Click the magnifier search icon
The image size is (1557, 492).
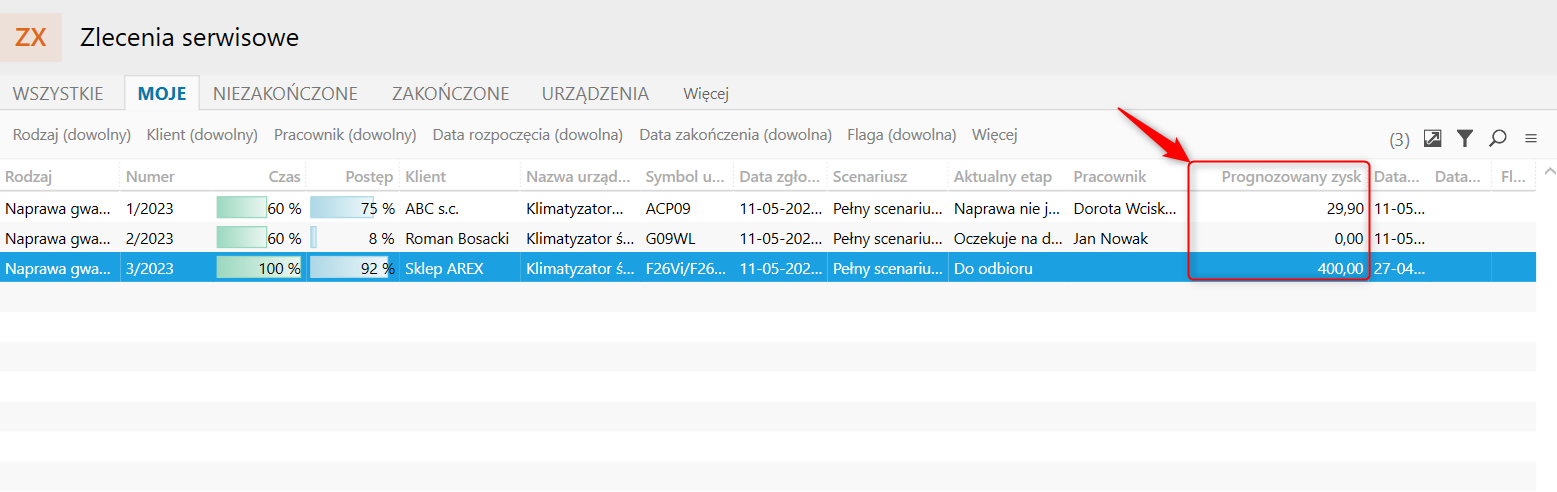tap(1497, 138)
